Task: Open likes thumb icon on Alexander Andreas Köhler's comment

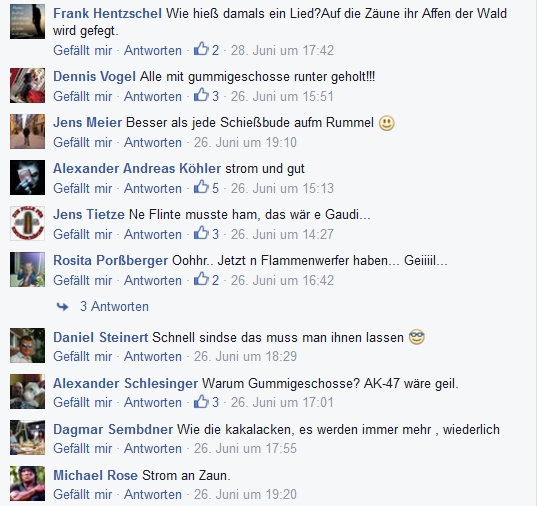Action: point(201,187)
